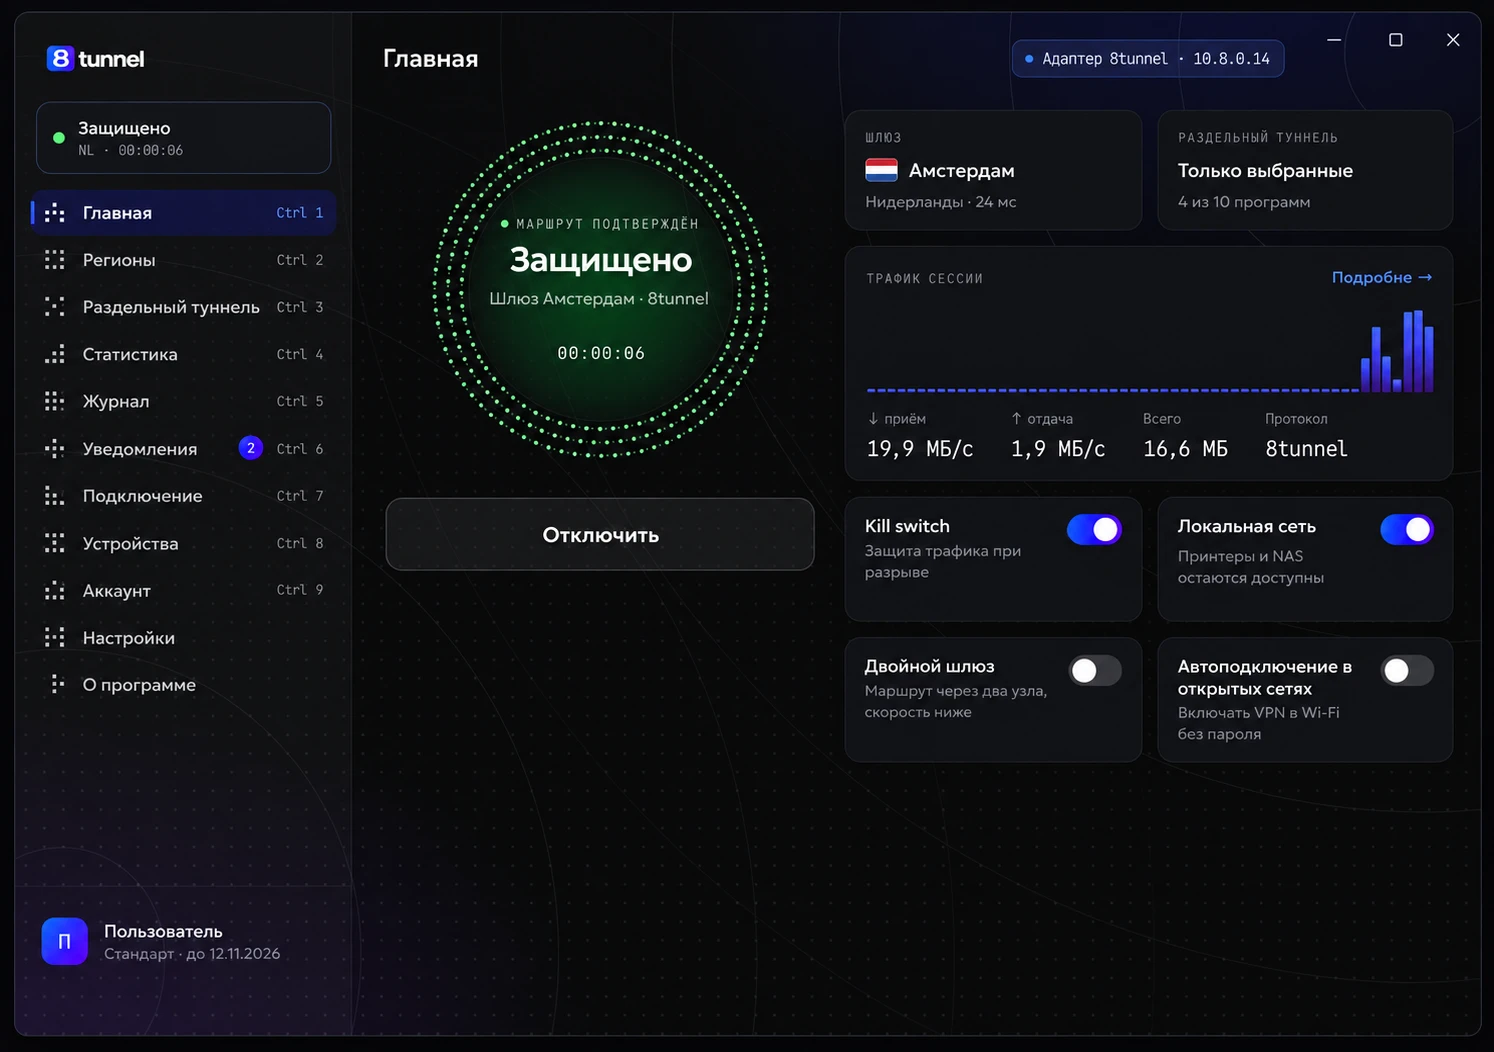Enable the Двойной шлюз toggle

[x=1094, y=670]
